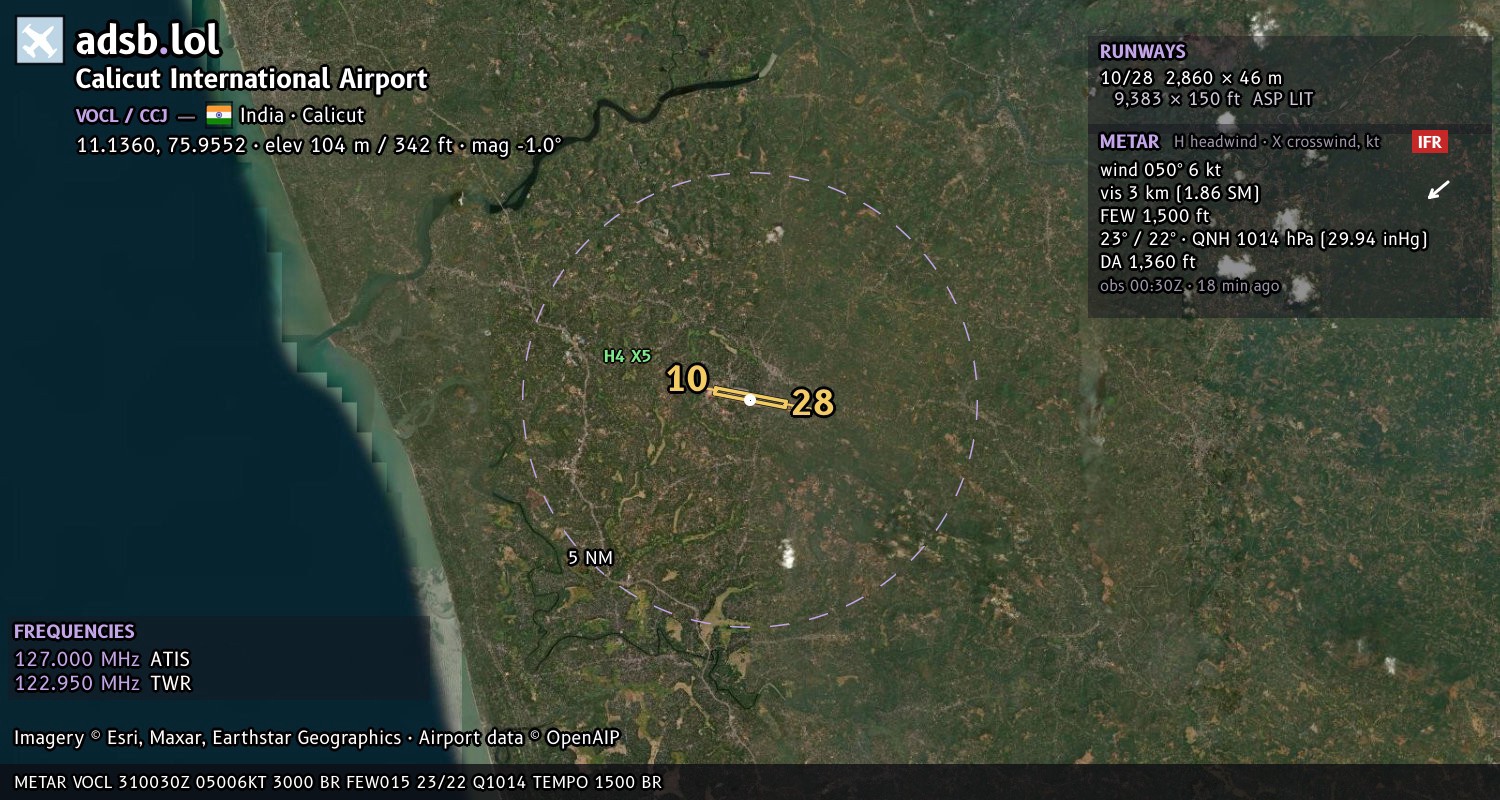This screenshot has width=1500, height=800.
Task: Click the 9,383 × 150 ft ASP LIT line
Action: (x=1213, y=99)
